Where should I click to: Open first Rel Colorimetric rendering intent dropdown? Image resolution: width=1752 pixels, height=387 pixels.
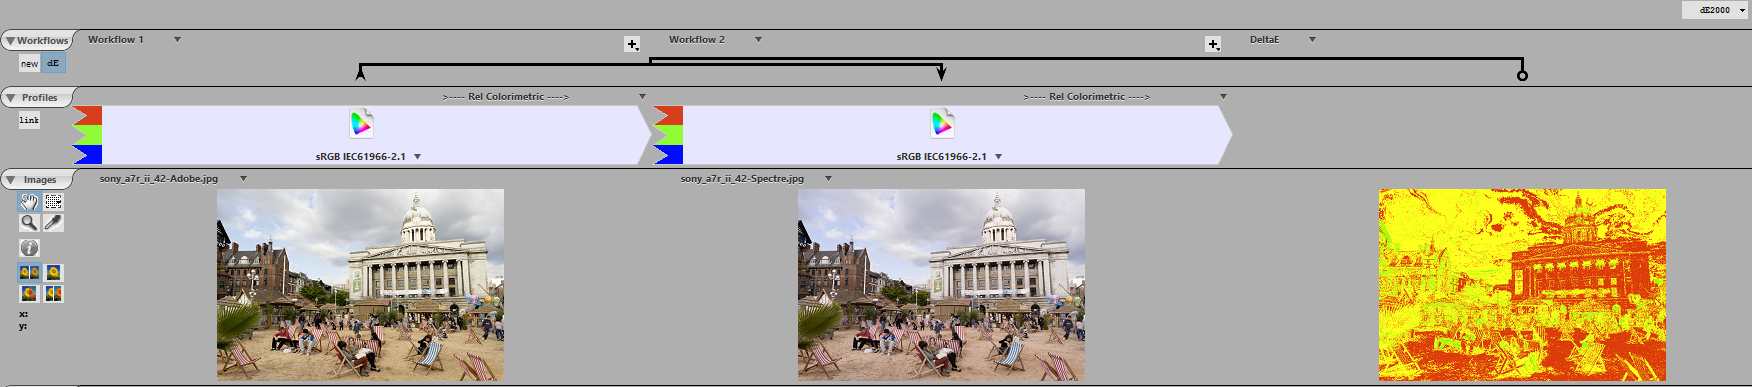click(x=642, y=97)
